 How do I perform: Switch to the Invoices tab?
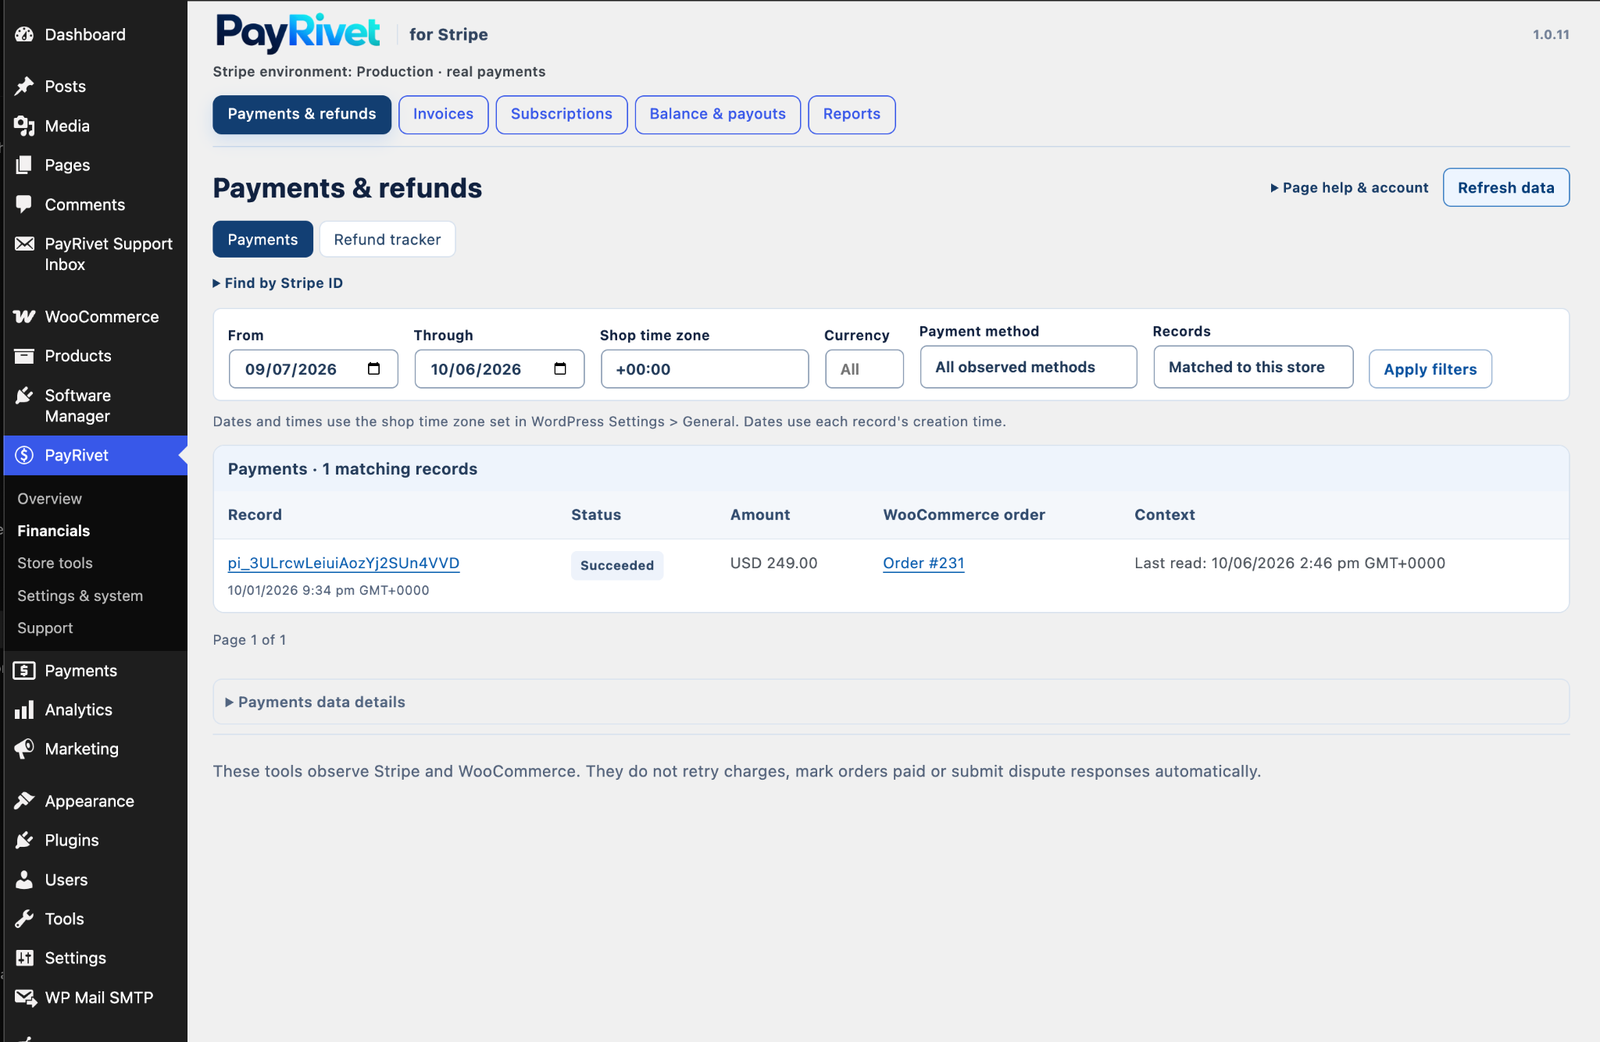(443, 114)
